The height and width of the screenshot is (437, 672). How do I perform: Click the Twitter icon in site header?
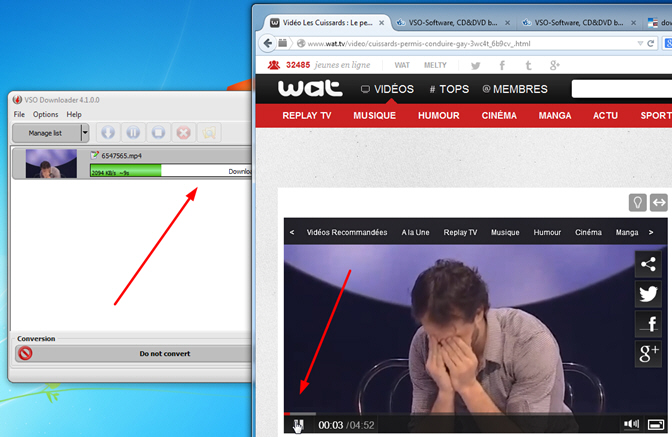475,66
